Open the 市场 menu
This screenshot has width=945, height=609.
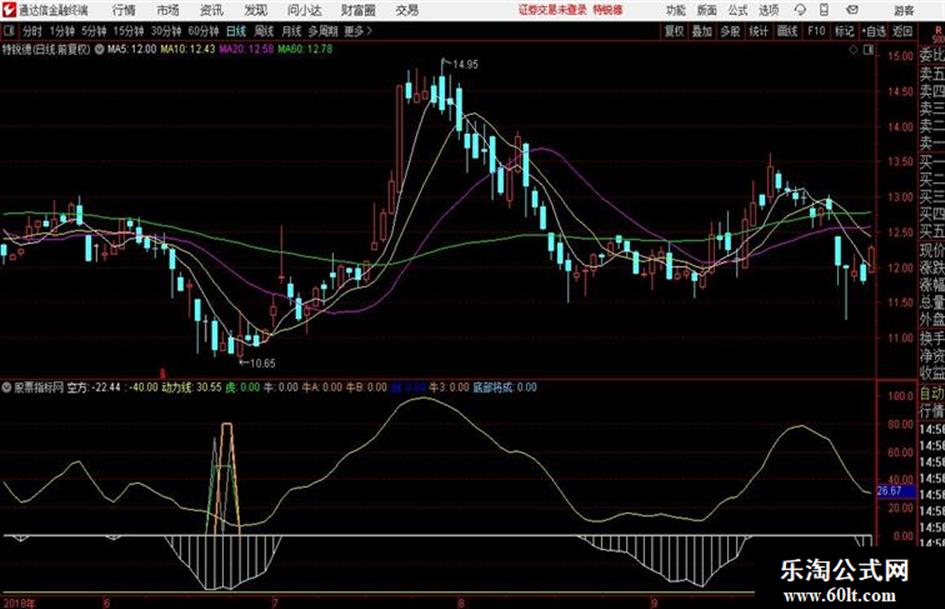(168, 10)
